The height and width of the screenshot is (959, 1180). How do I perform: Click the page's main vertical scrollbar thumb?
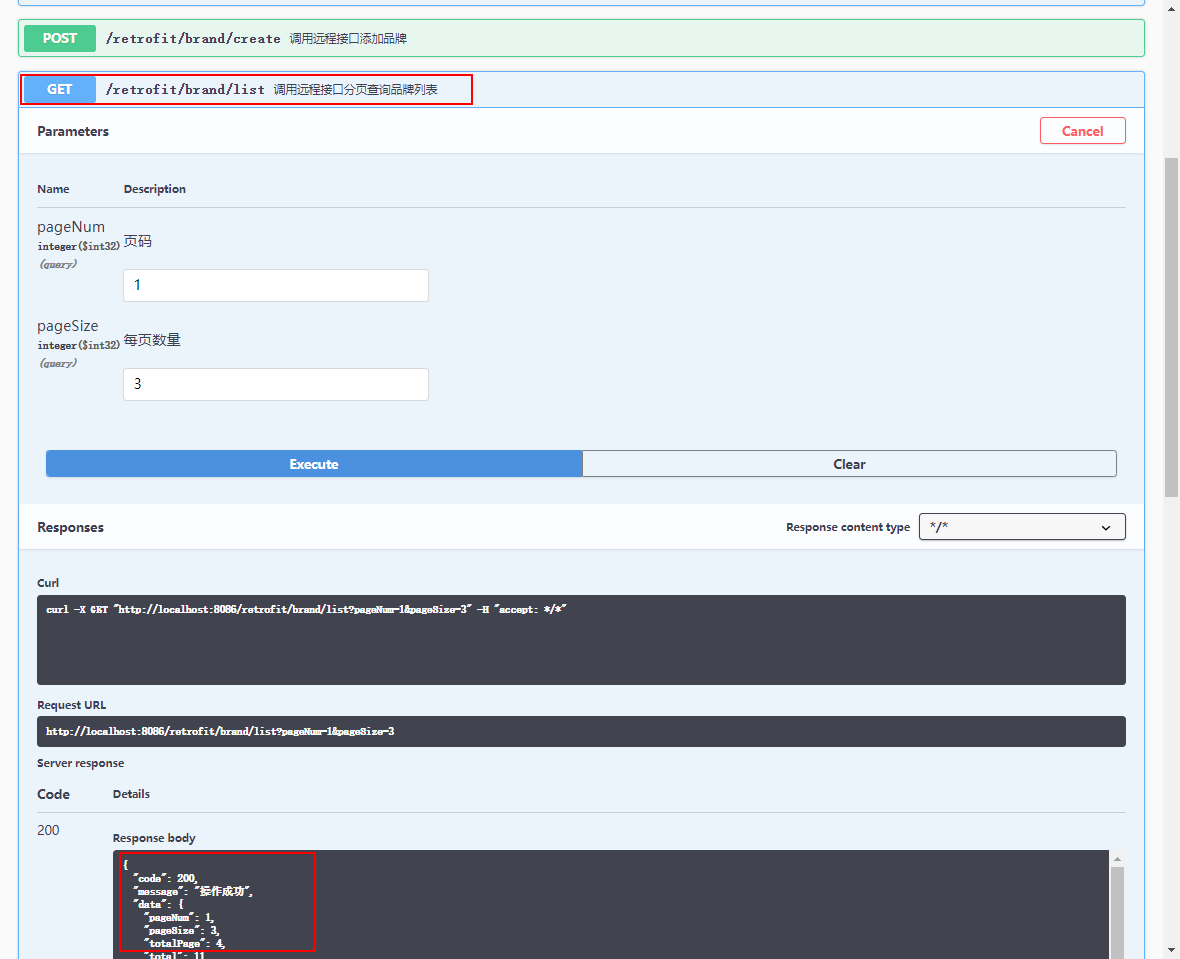tap(1171, 327)
